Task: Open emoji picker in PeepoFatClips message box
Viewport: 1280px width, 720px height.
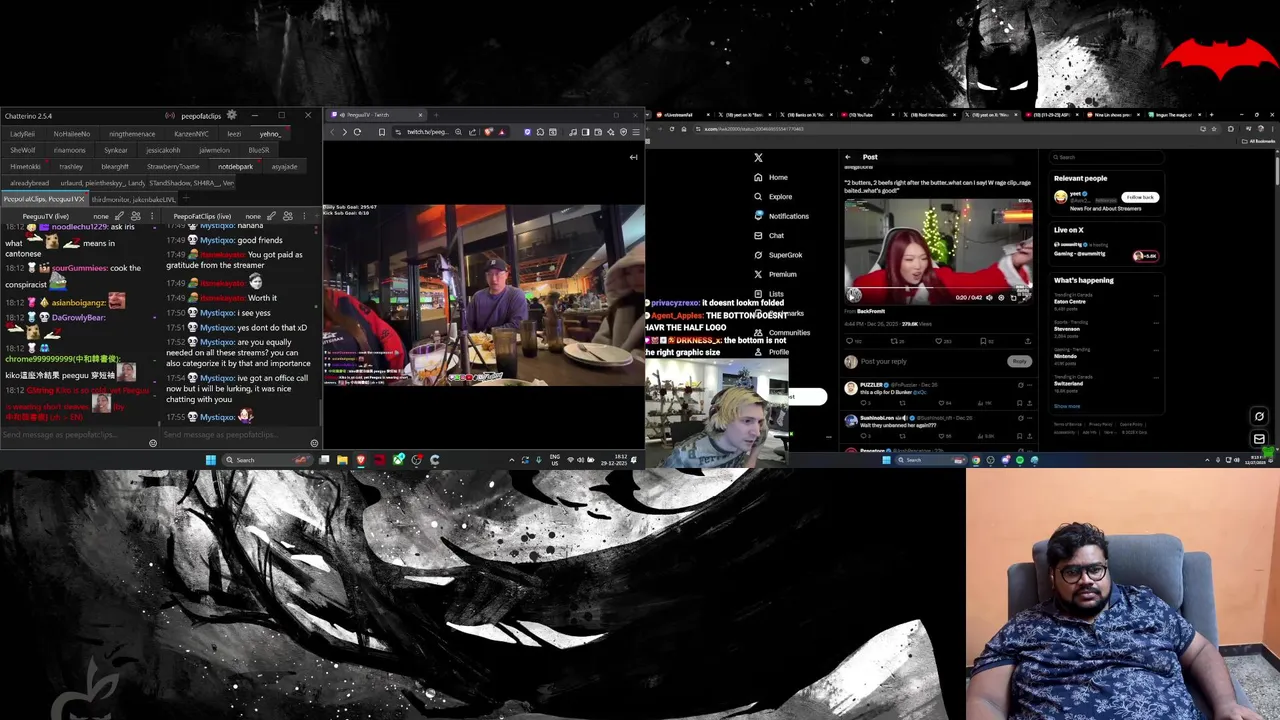Action: point(314,443)
